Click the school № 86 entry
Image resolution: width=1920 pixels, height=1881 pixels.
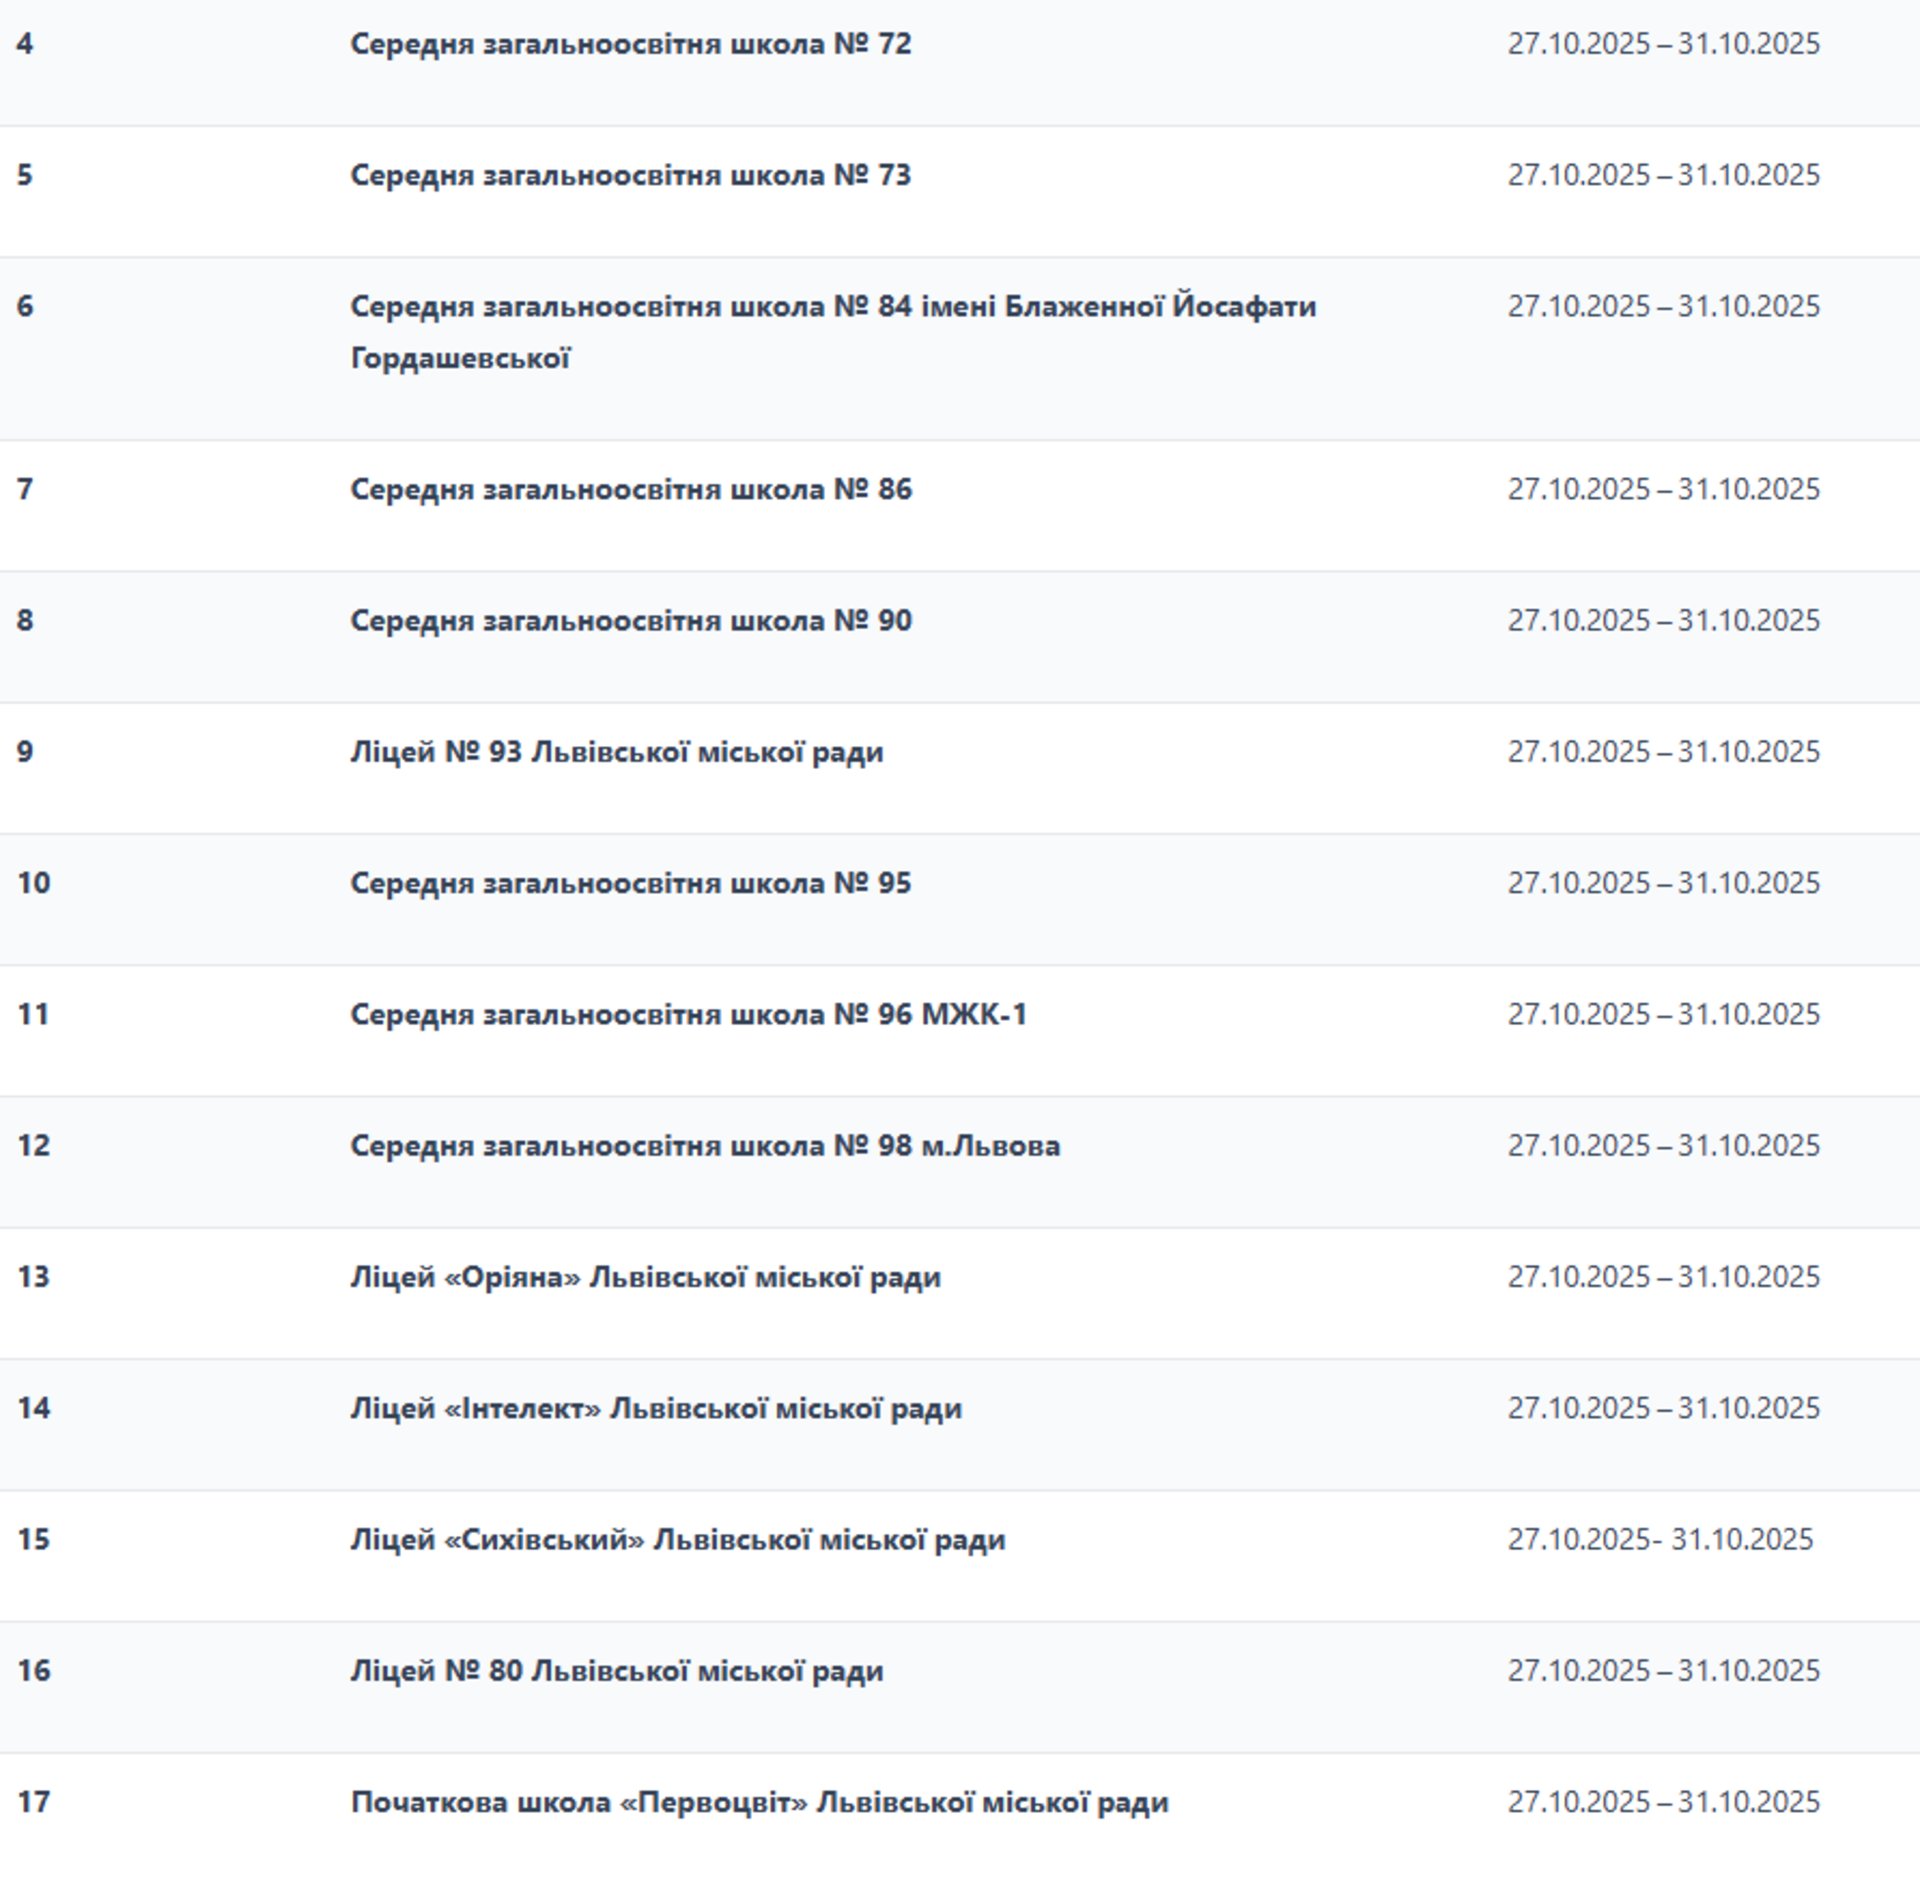coord(630,489)
